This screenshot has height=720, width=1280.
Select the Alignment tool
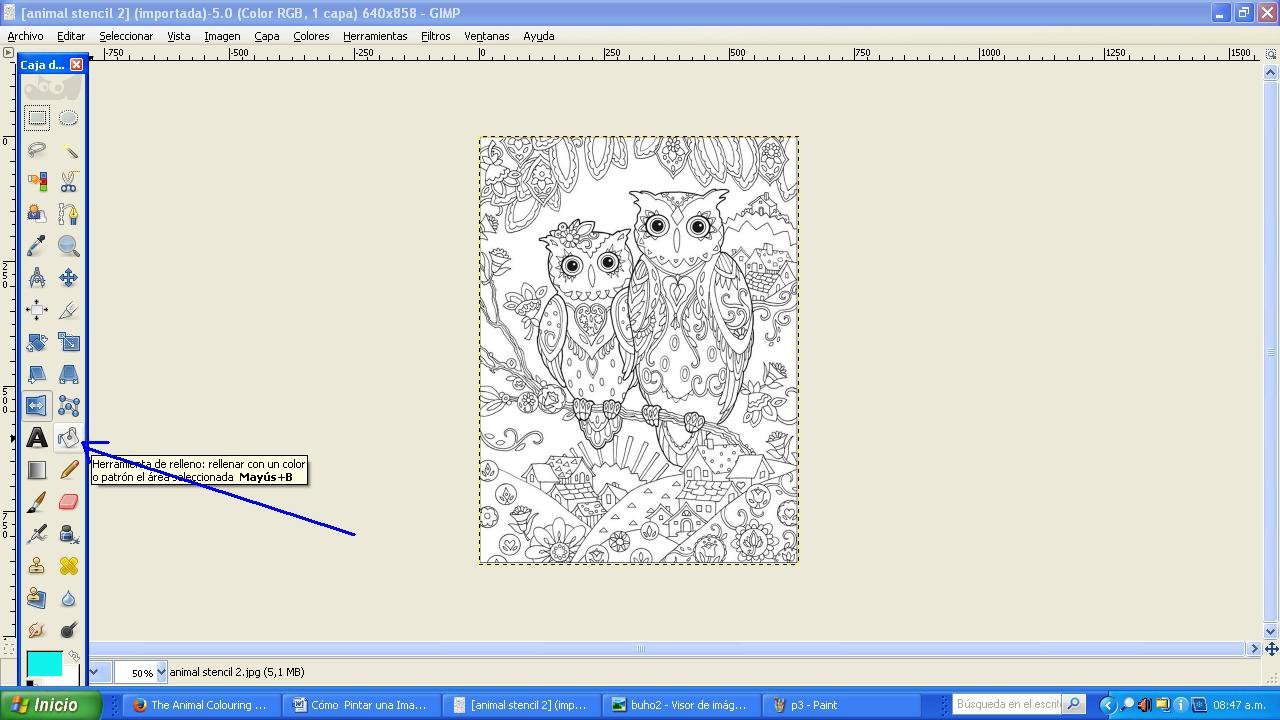[x=37, y=310]
